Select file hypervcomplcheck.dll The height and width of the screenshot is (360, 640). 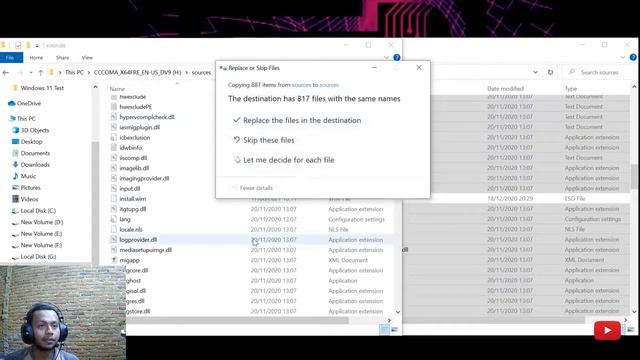147,117
